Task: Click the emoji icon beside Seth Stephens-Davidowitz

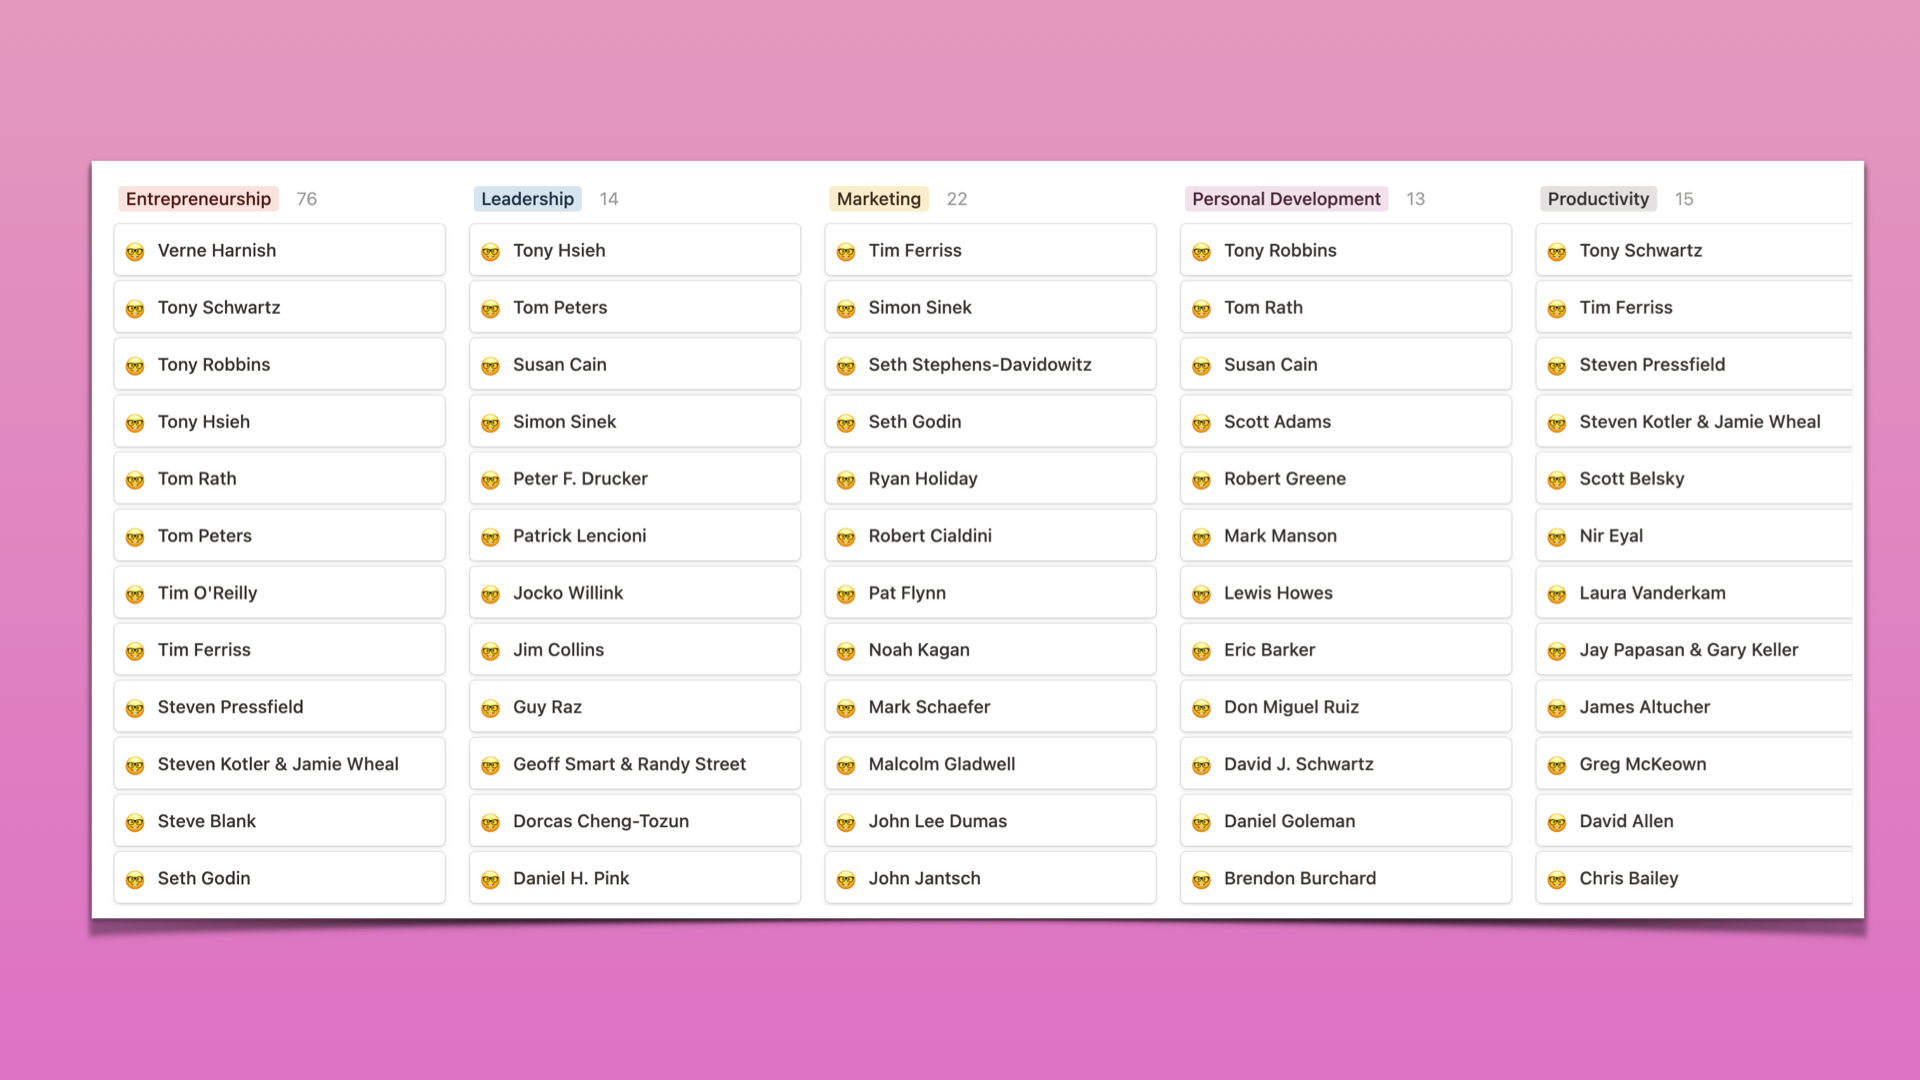Action: click(x=846, y=366)
